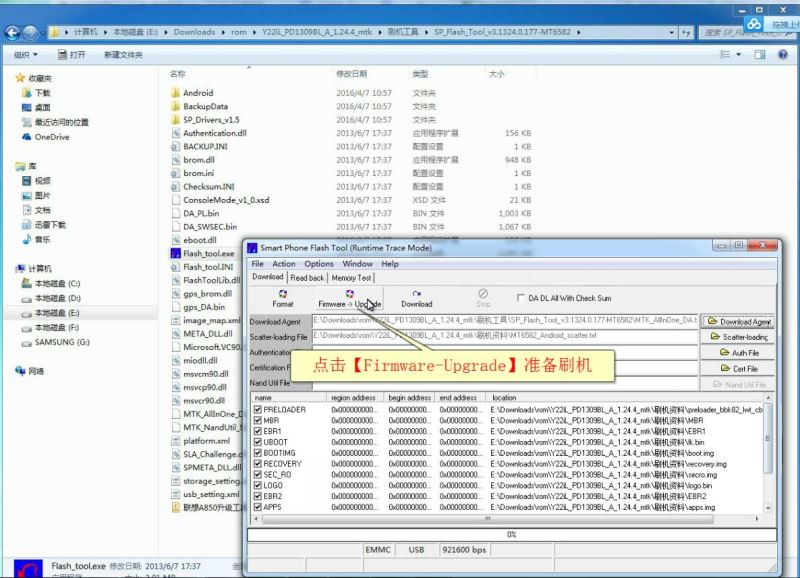
Task: Select the SP_Drivers_v1.5 folder
Action: click(211, 119)
